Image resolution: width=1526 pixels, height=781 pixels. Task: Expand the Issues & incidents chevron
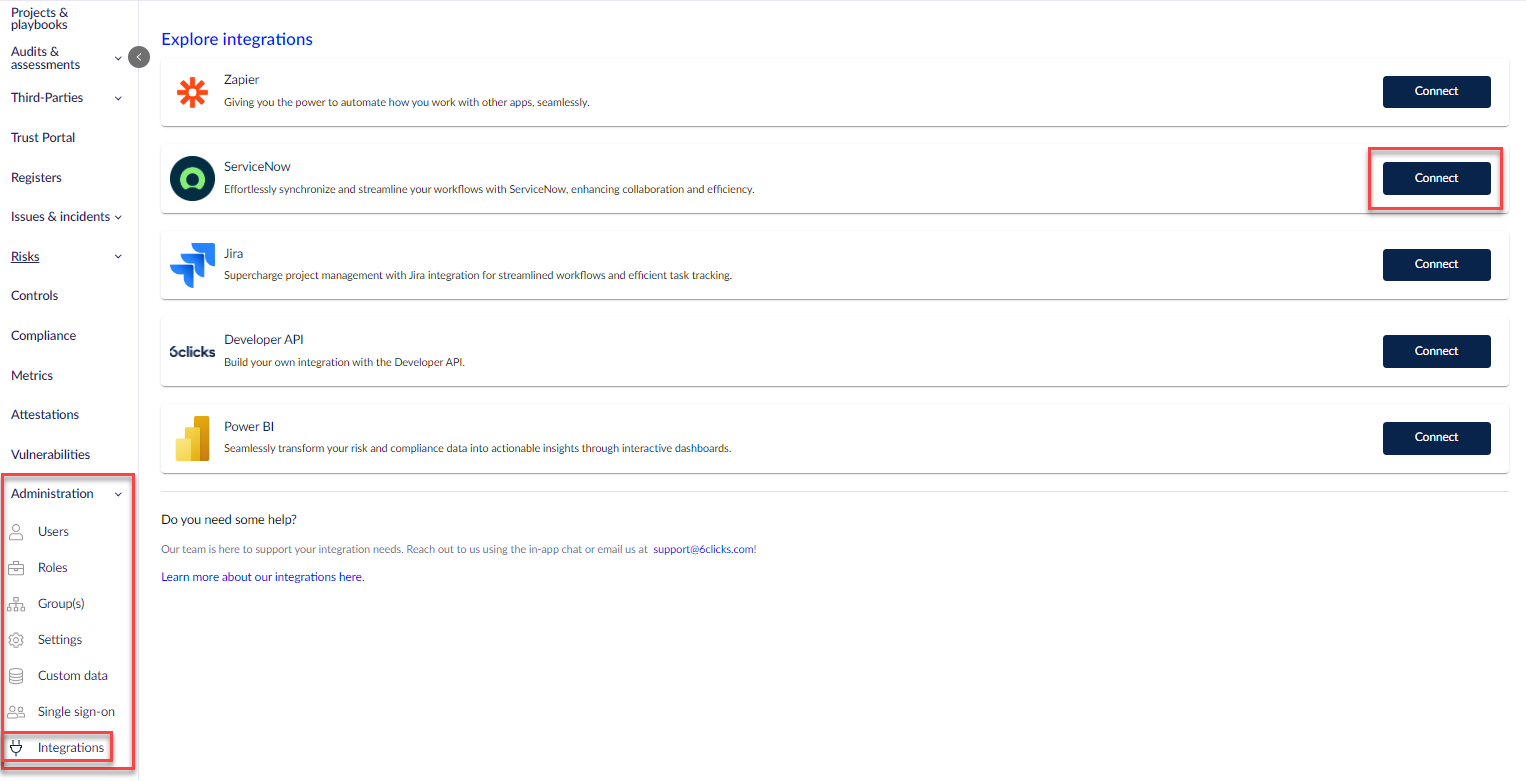(x=118, y=217)
